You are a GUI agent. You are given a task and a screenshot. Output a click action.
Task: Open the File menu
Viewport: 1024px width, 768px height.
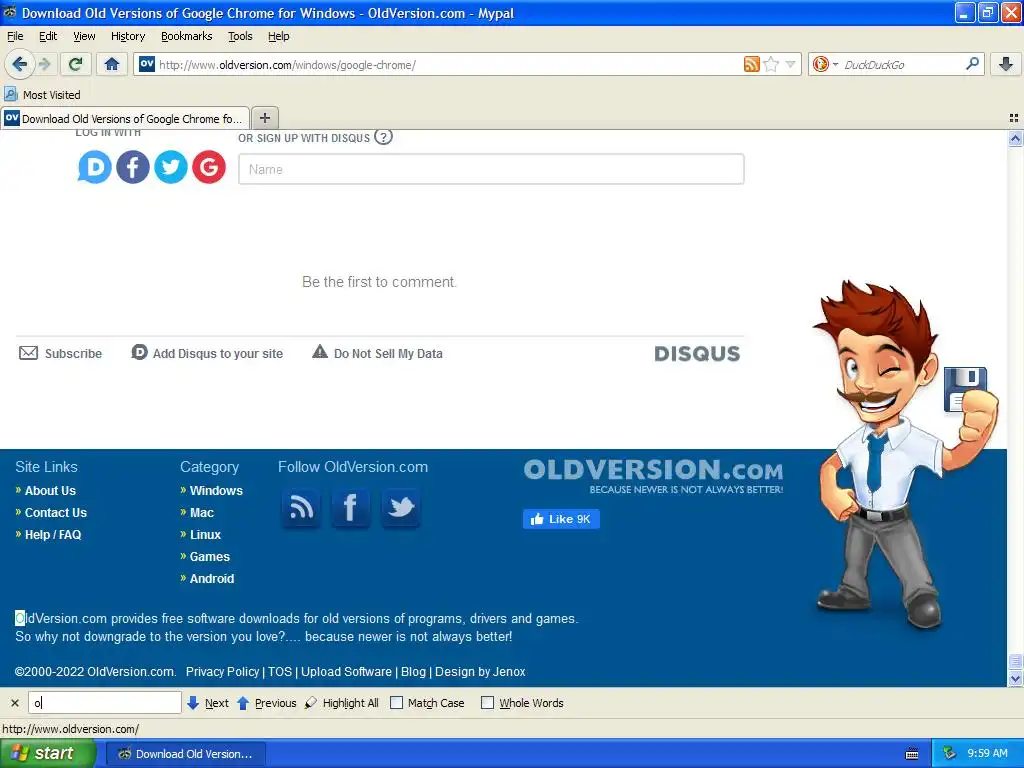click(15, 36)
